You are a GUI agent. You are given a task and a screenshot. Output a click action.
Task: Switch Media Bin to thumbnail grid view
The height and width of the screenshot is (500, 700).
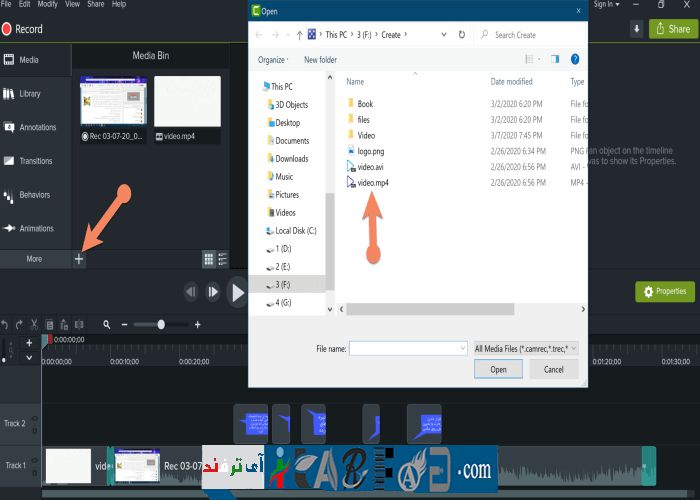209,259
